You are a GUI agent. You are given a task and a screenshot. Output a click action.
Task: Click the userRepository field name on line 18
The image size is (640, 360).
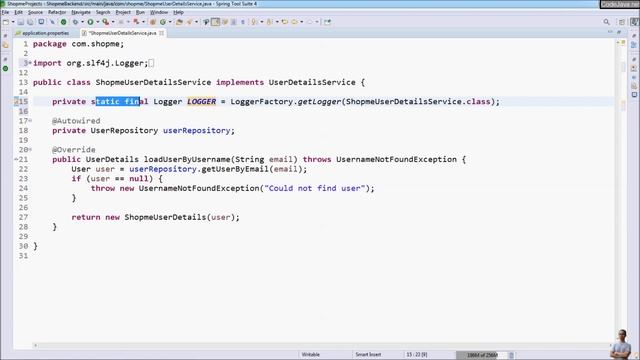tap(197, 130)
